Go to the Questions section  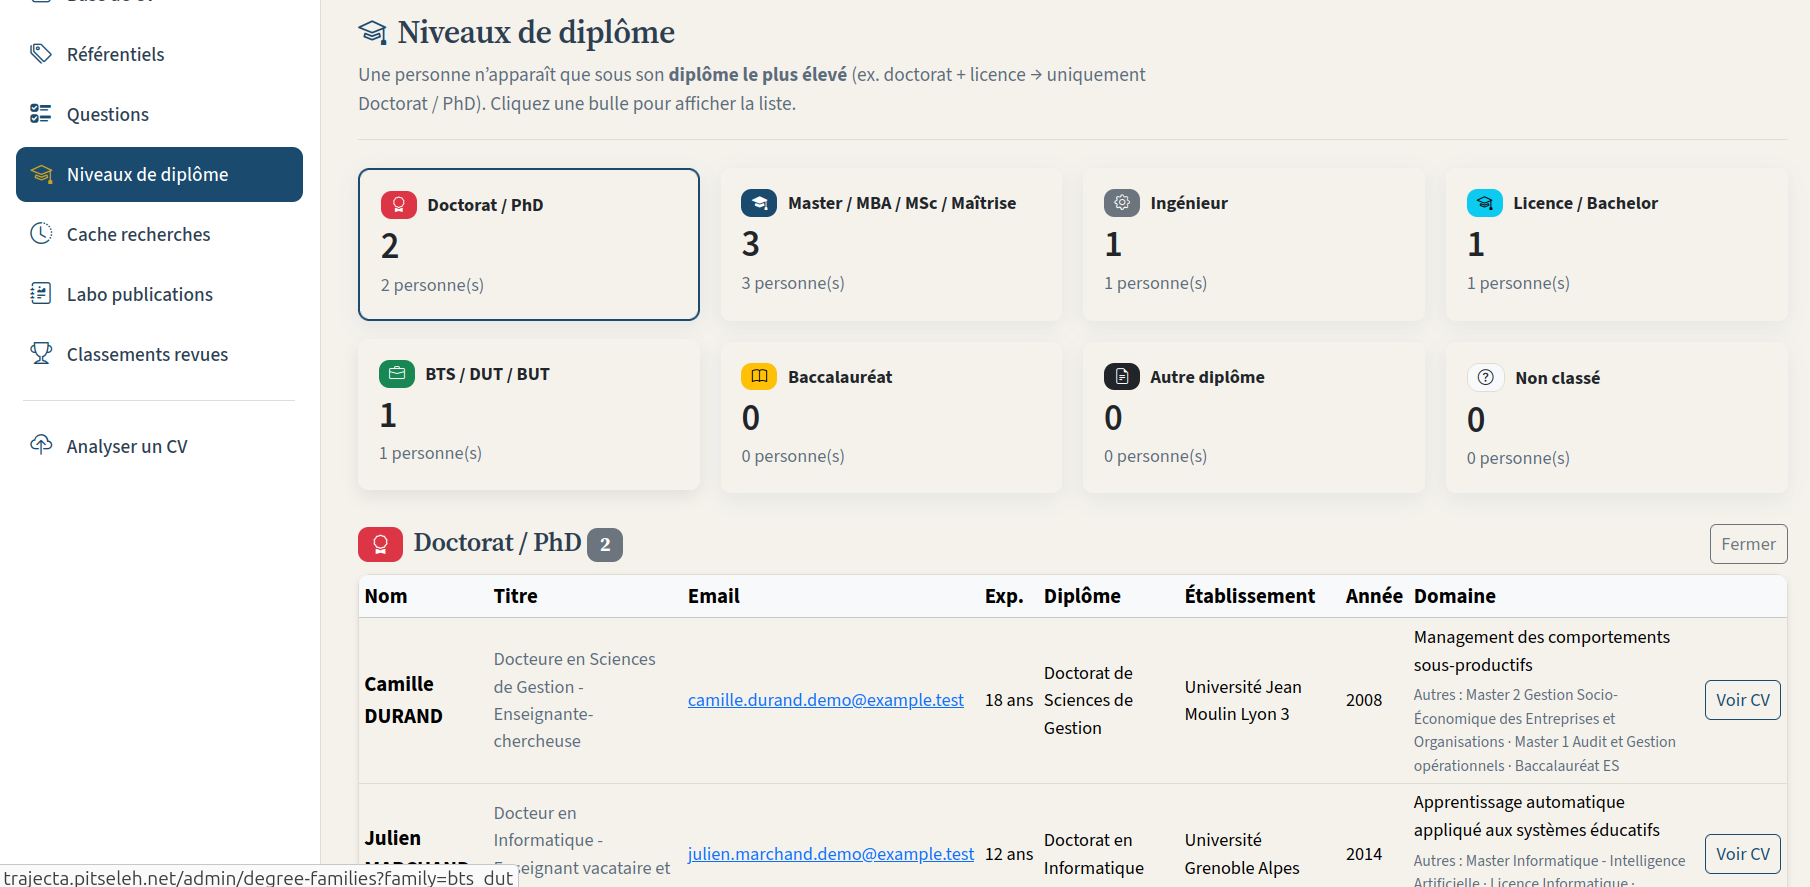pyautogui.click(x=159, y=114)
